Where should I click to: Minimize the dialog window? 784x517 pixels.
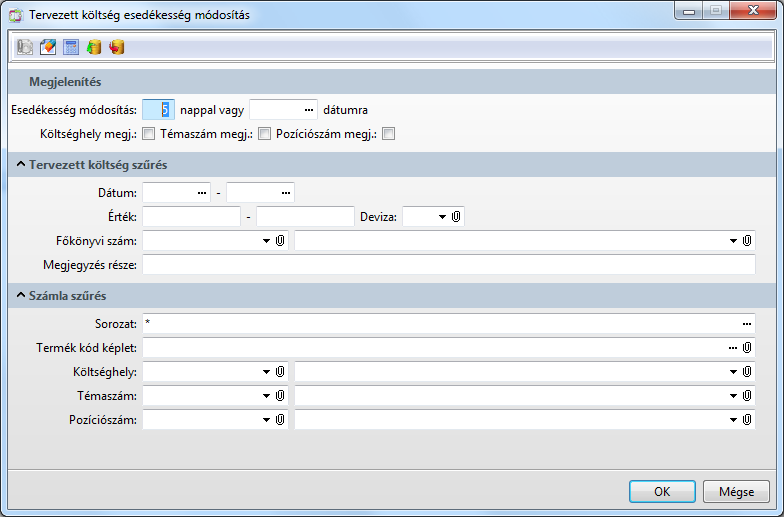(x=689, y=11)
